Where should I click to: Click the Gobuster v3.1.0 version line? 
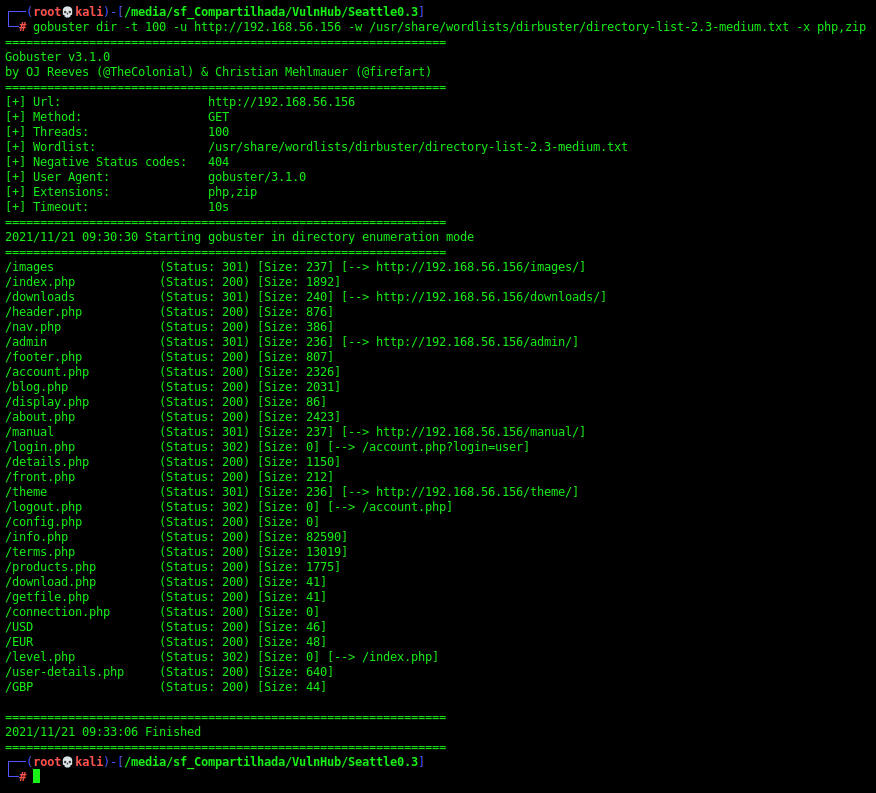click(x=58, y=57)
